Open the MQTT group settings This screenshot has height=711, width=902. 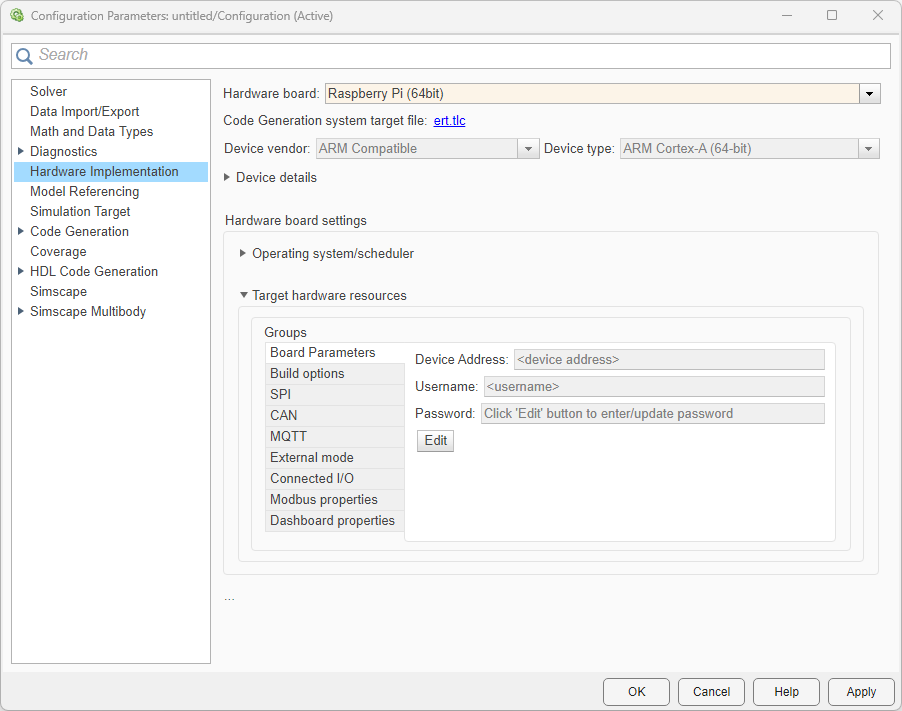tap(288, 436)
